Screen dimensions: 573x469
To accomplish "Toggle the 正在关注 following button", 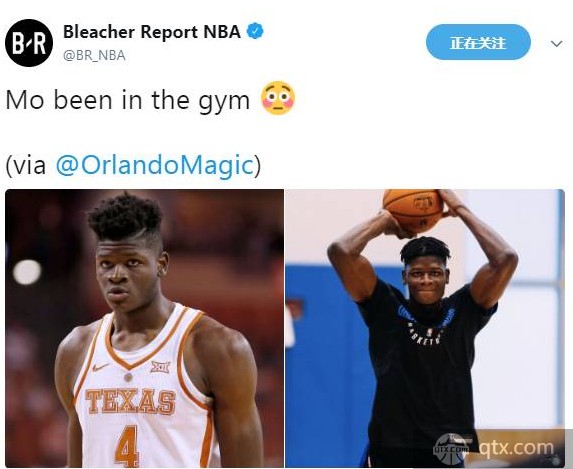I will pos(478,42).
